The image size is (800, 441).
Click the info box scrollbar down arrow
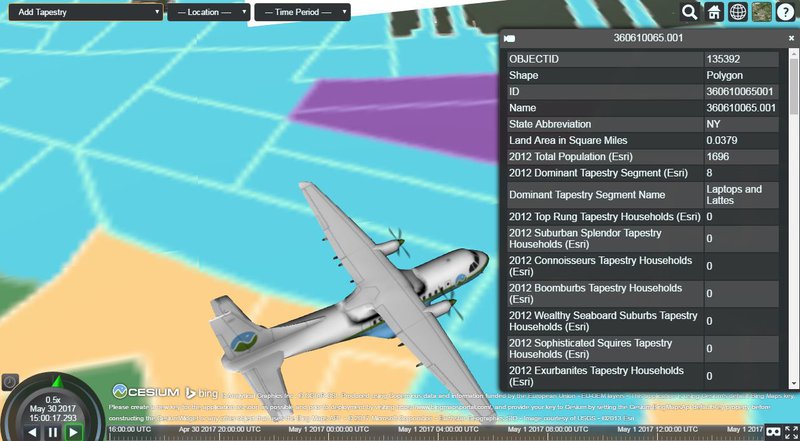coord(793,383)
